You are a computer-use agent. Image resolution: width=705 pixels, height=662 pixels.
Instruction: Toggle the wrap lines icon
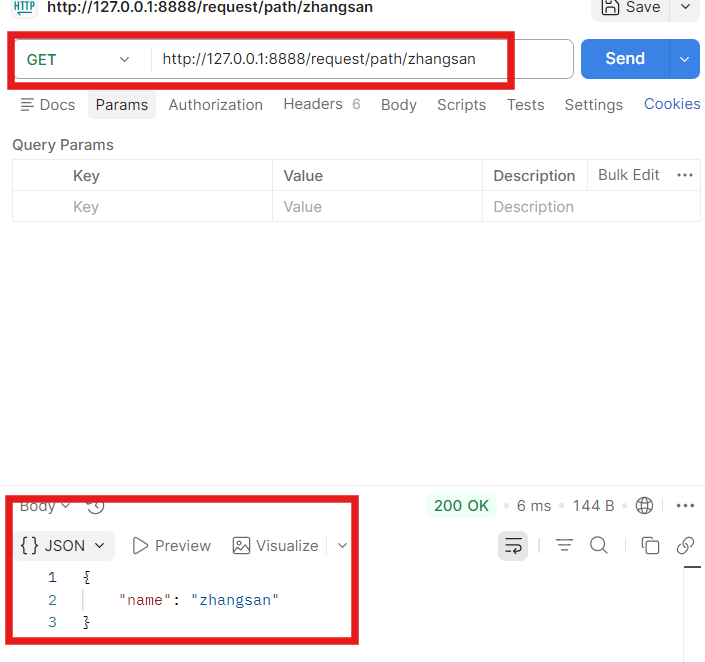[513, 546]
